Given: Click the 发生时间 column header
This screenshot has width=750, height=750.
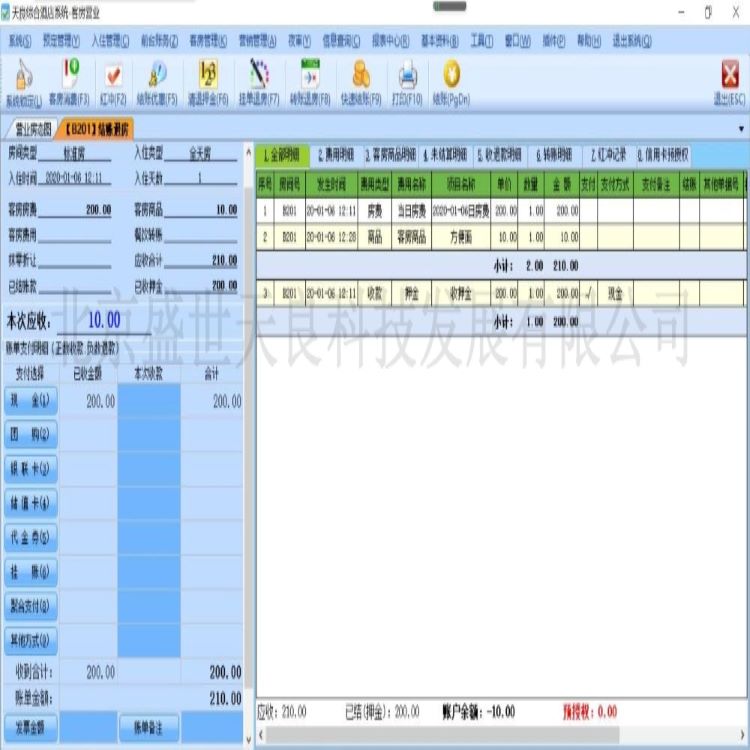Looking at the screenshot, I should pyautogui.click(x=331, y=185).
